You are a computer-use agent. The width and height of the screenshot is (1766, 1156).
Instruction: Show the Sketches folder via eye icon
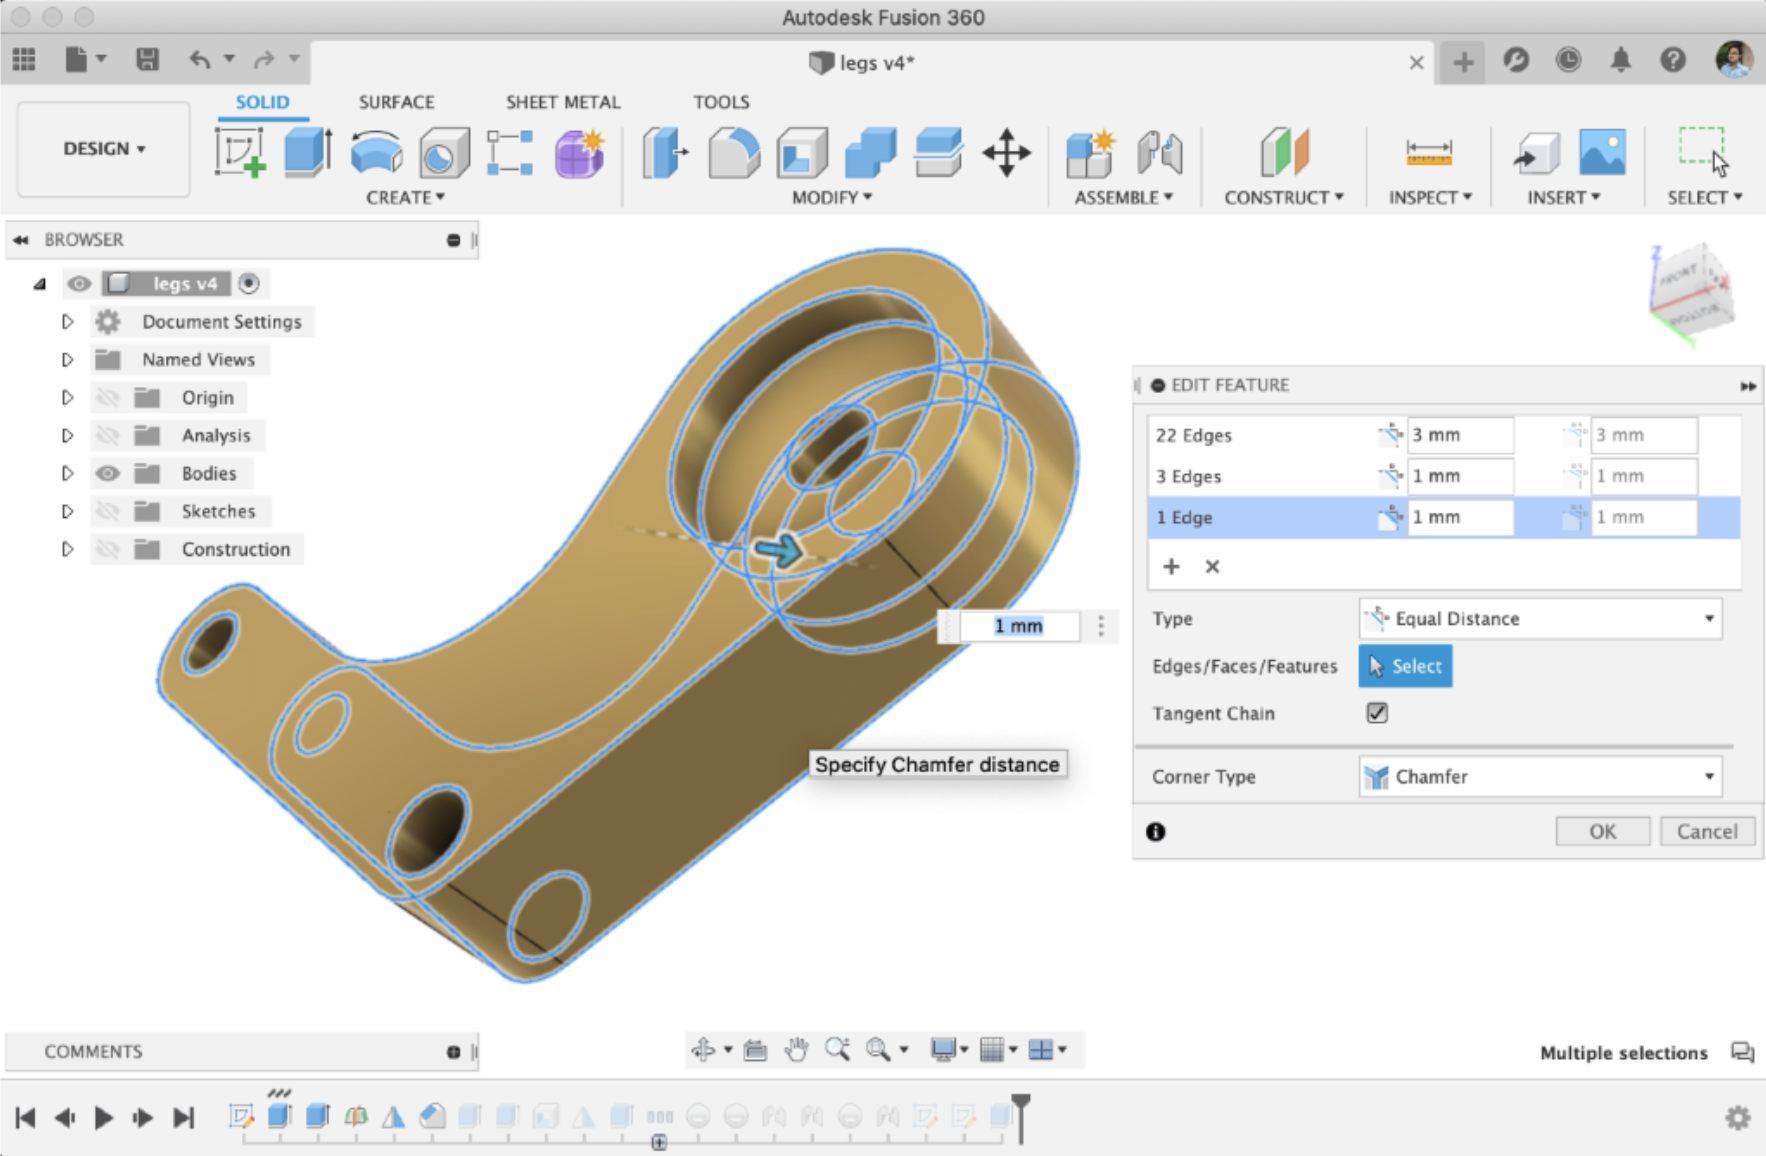[108, 511]
